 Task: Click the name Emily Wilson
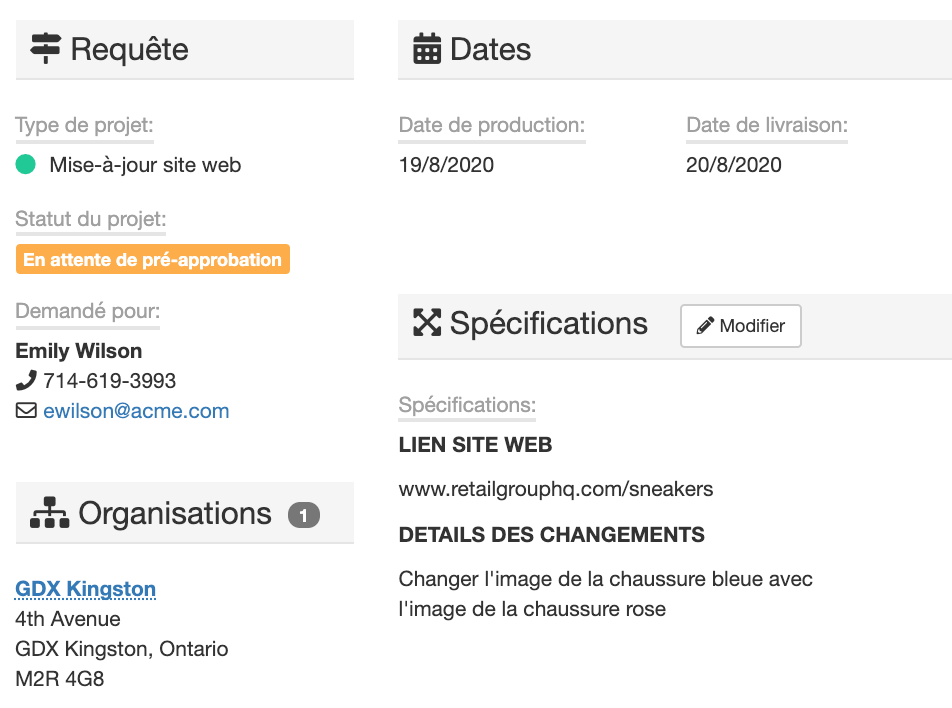79,351
